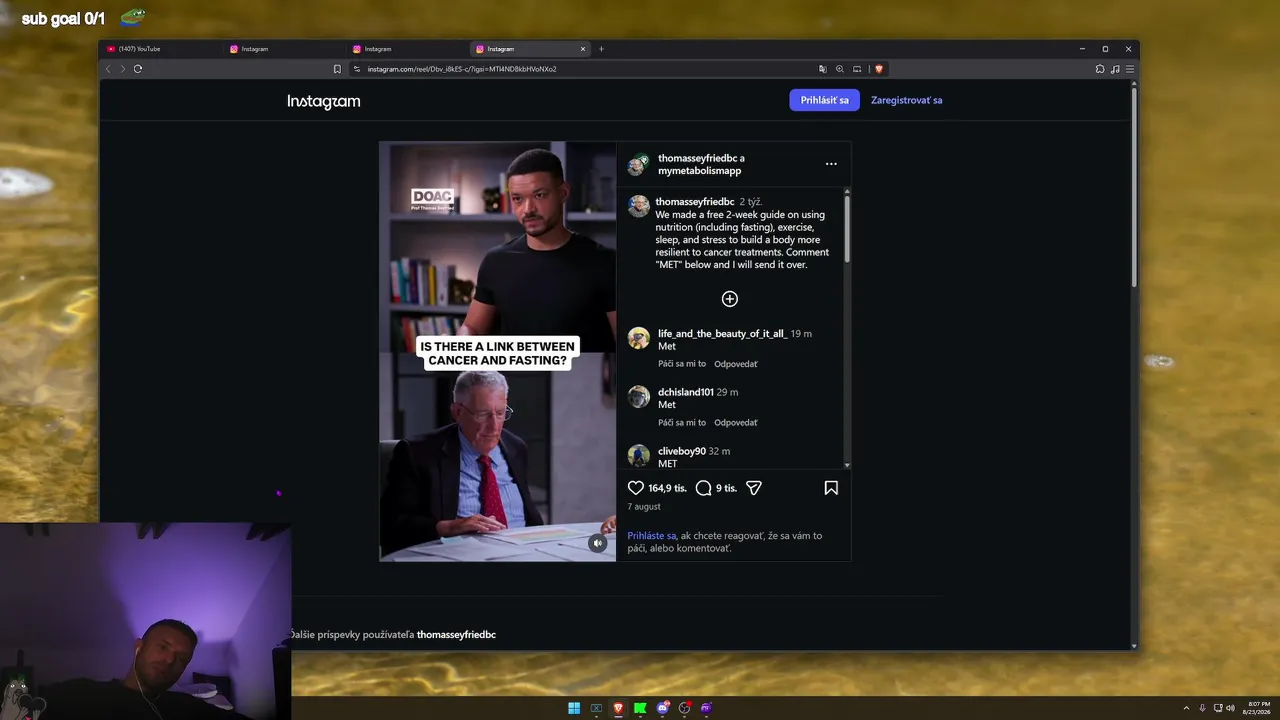Switch to the first Instagram tab

[285, 49]
